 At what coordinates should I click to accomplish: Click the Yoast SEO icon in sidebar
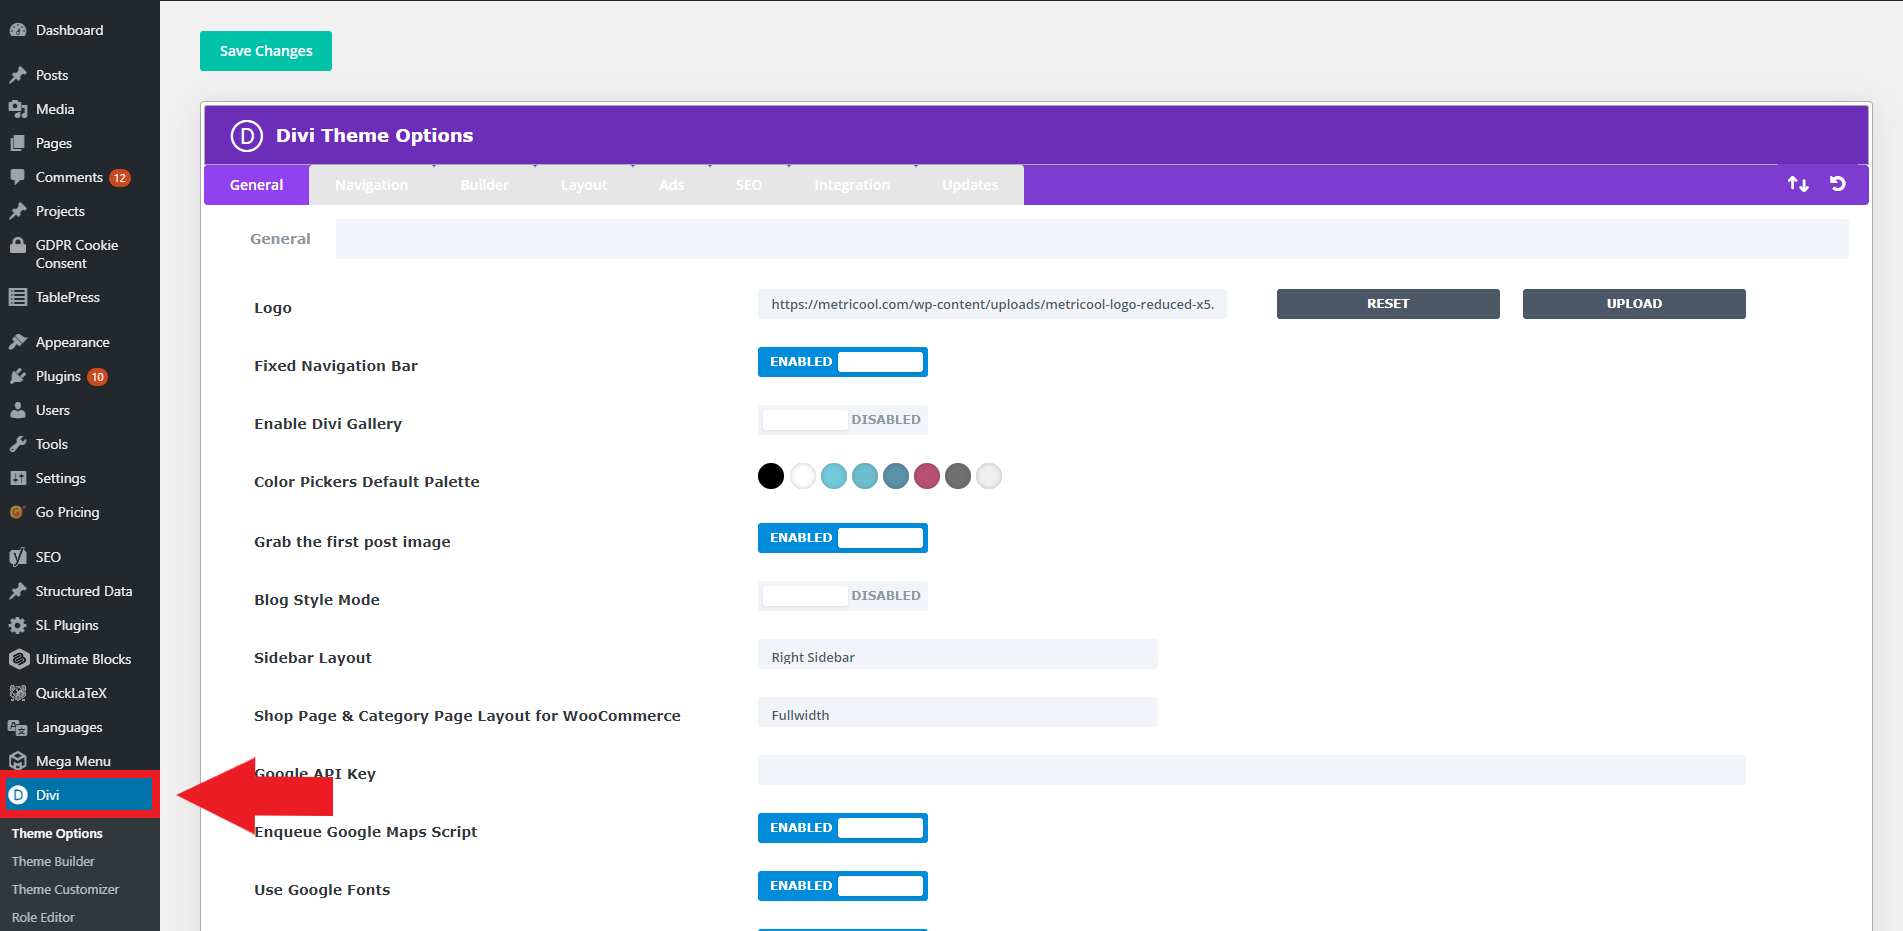point(18,557)
